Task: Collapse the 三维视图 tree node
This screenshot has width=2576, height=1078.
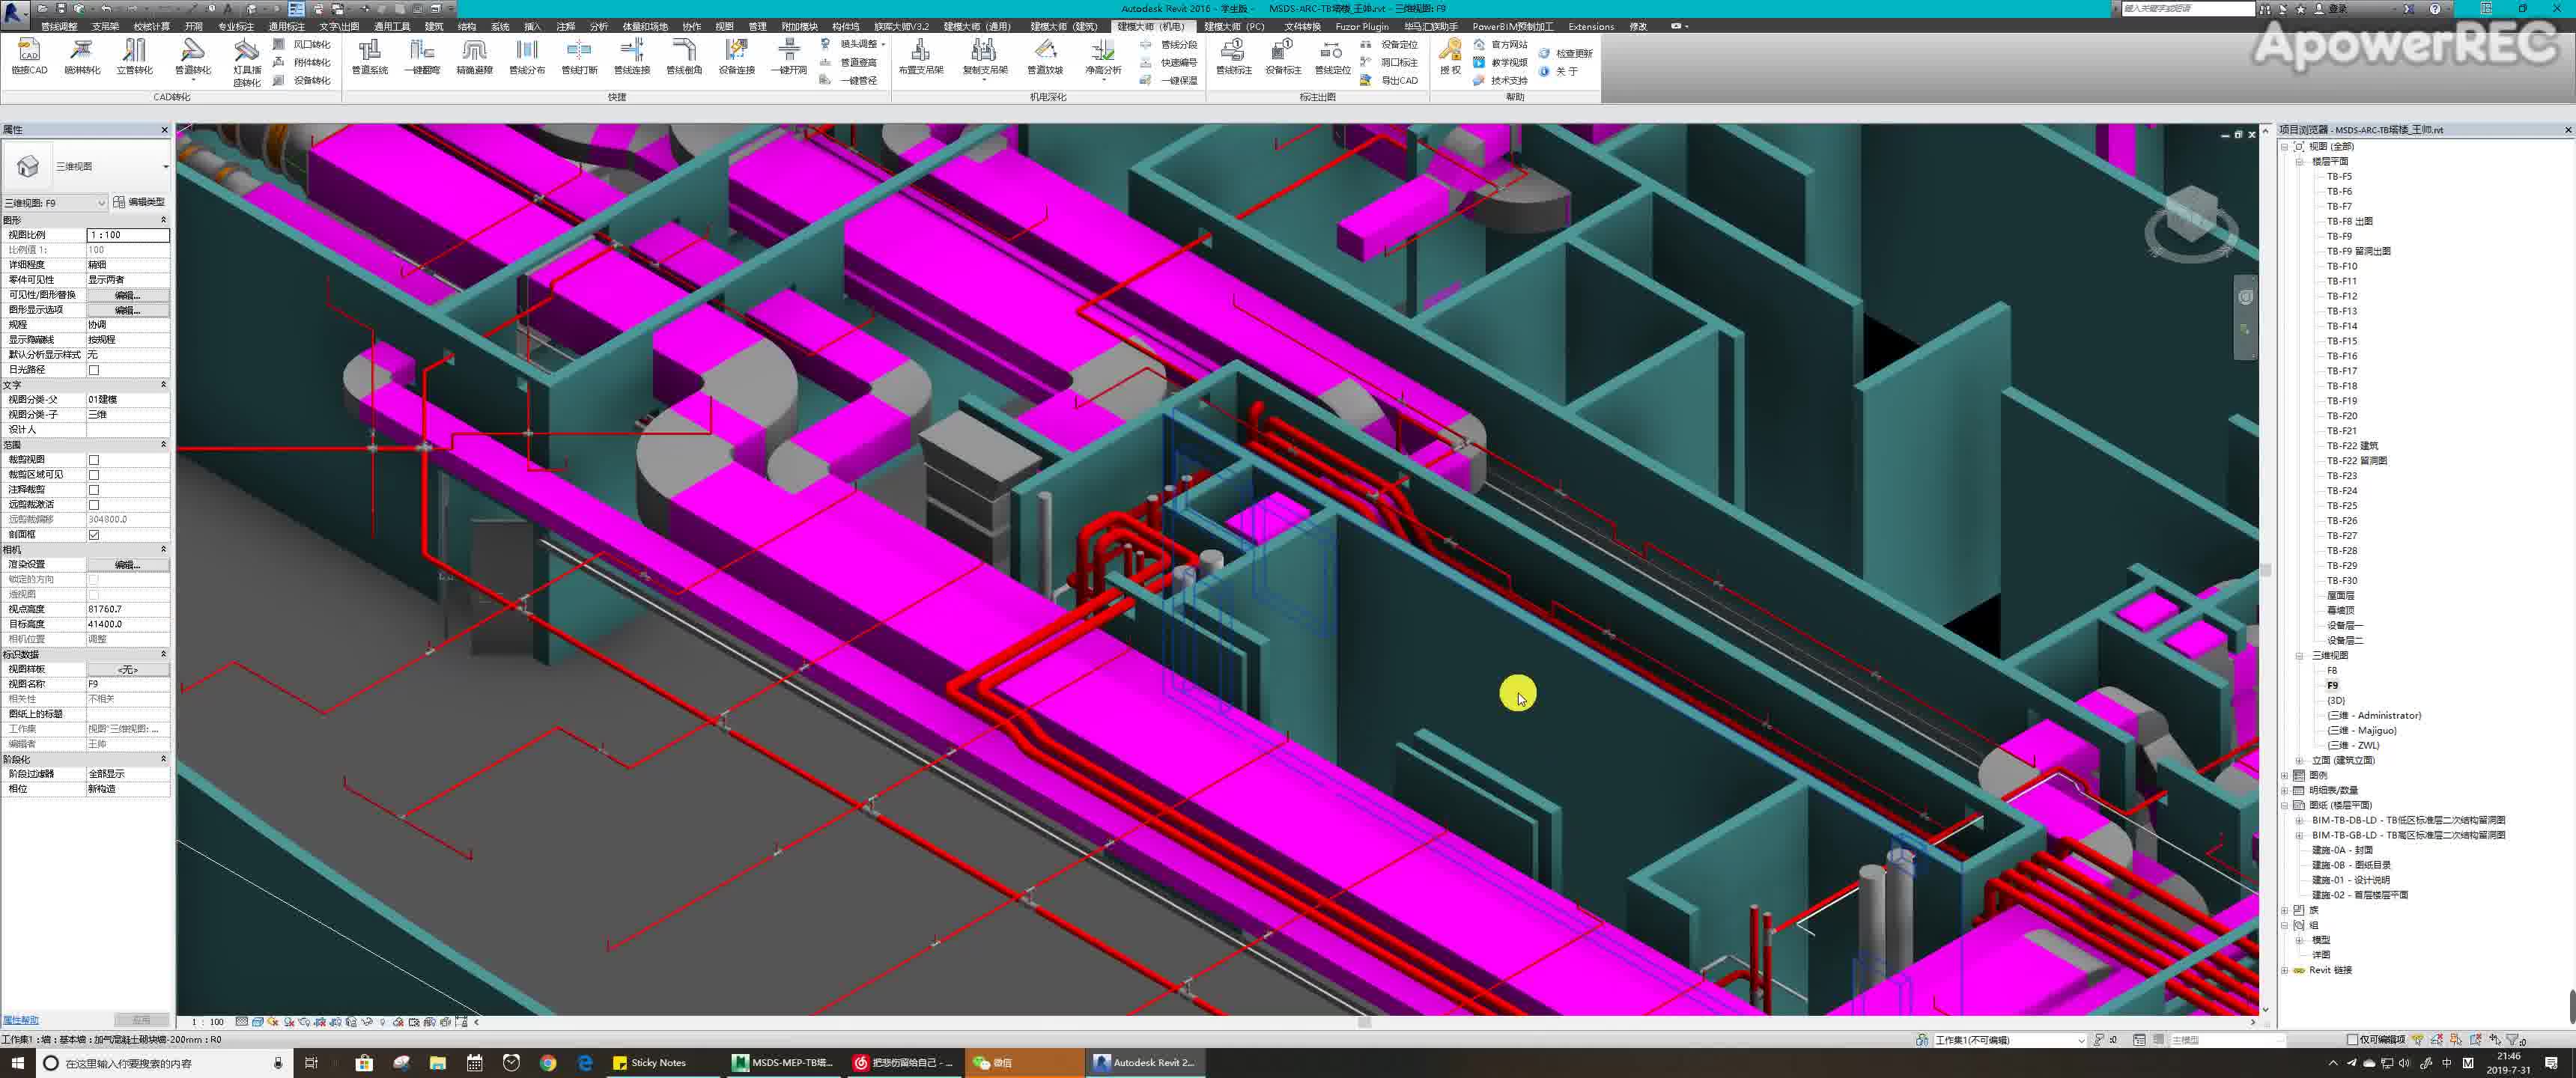Action: [x=2299, y=656]
